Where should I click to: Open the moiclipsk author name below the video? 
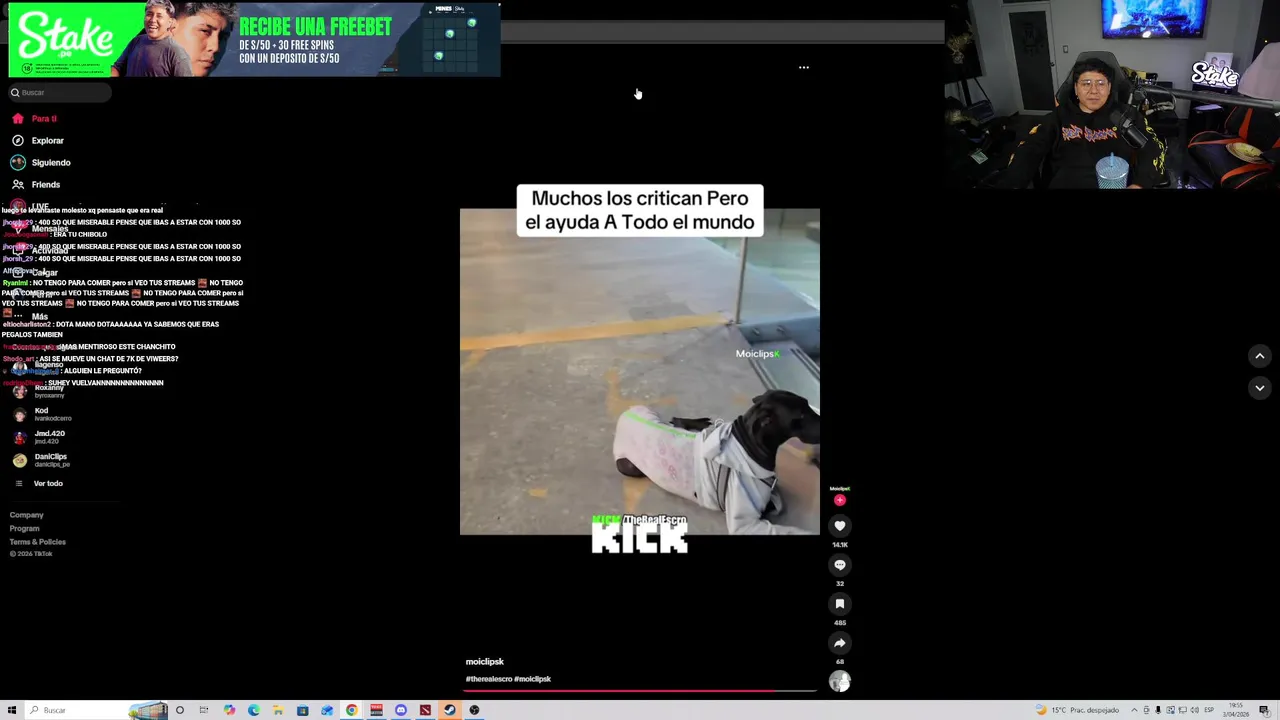485,662
